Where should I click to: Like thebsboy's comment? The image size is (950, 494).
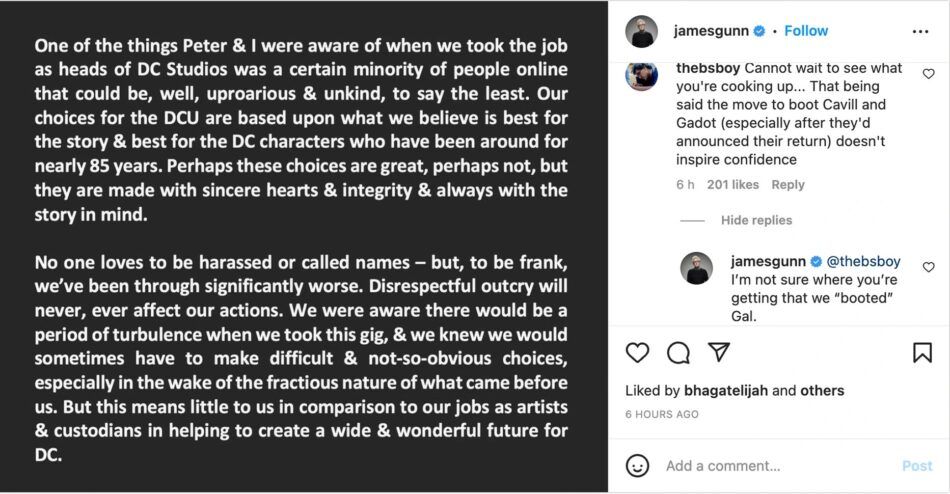pos(928,74)
